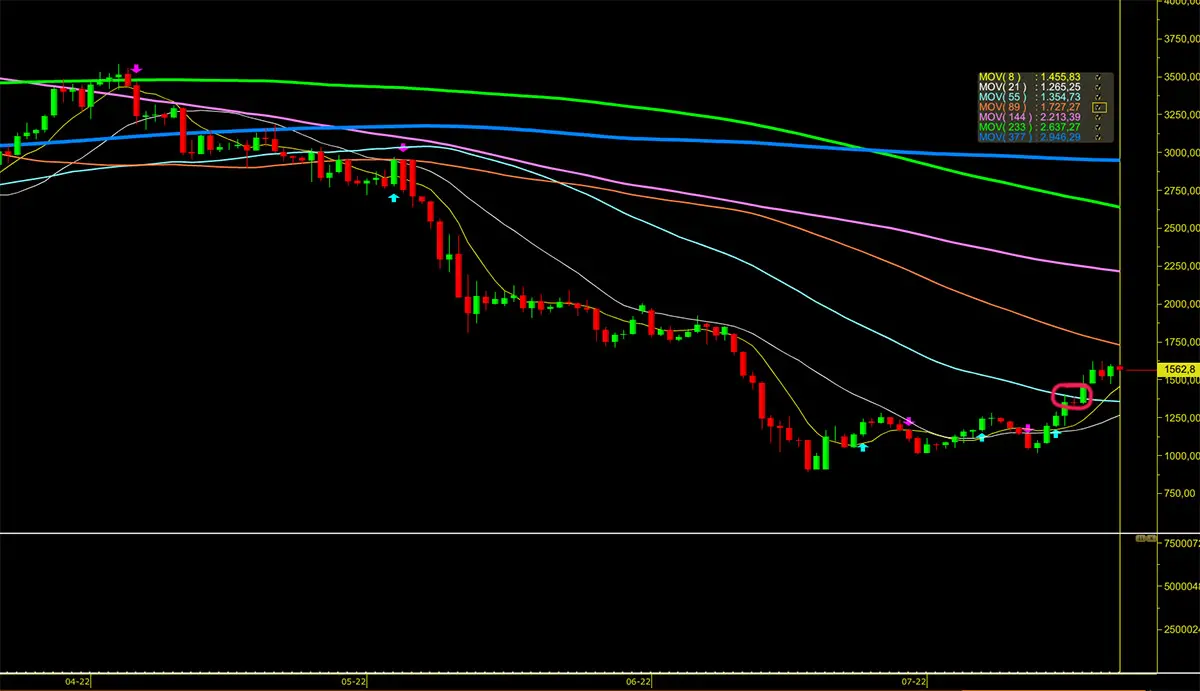Screen dimensions: 1200x691
Task: Click the 06-22 date label on the time axis
Action: pos(639,682)
